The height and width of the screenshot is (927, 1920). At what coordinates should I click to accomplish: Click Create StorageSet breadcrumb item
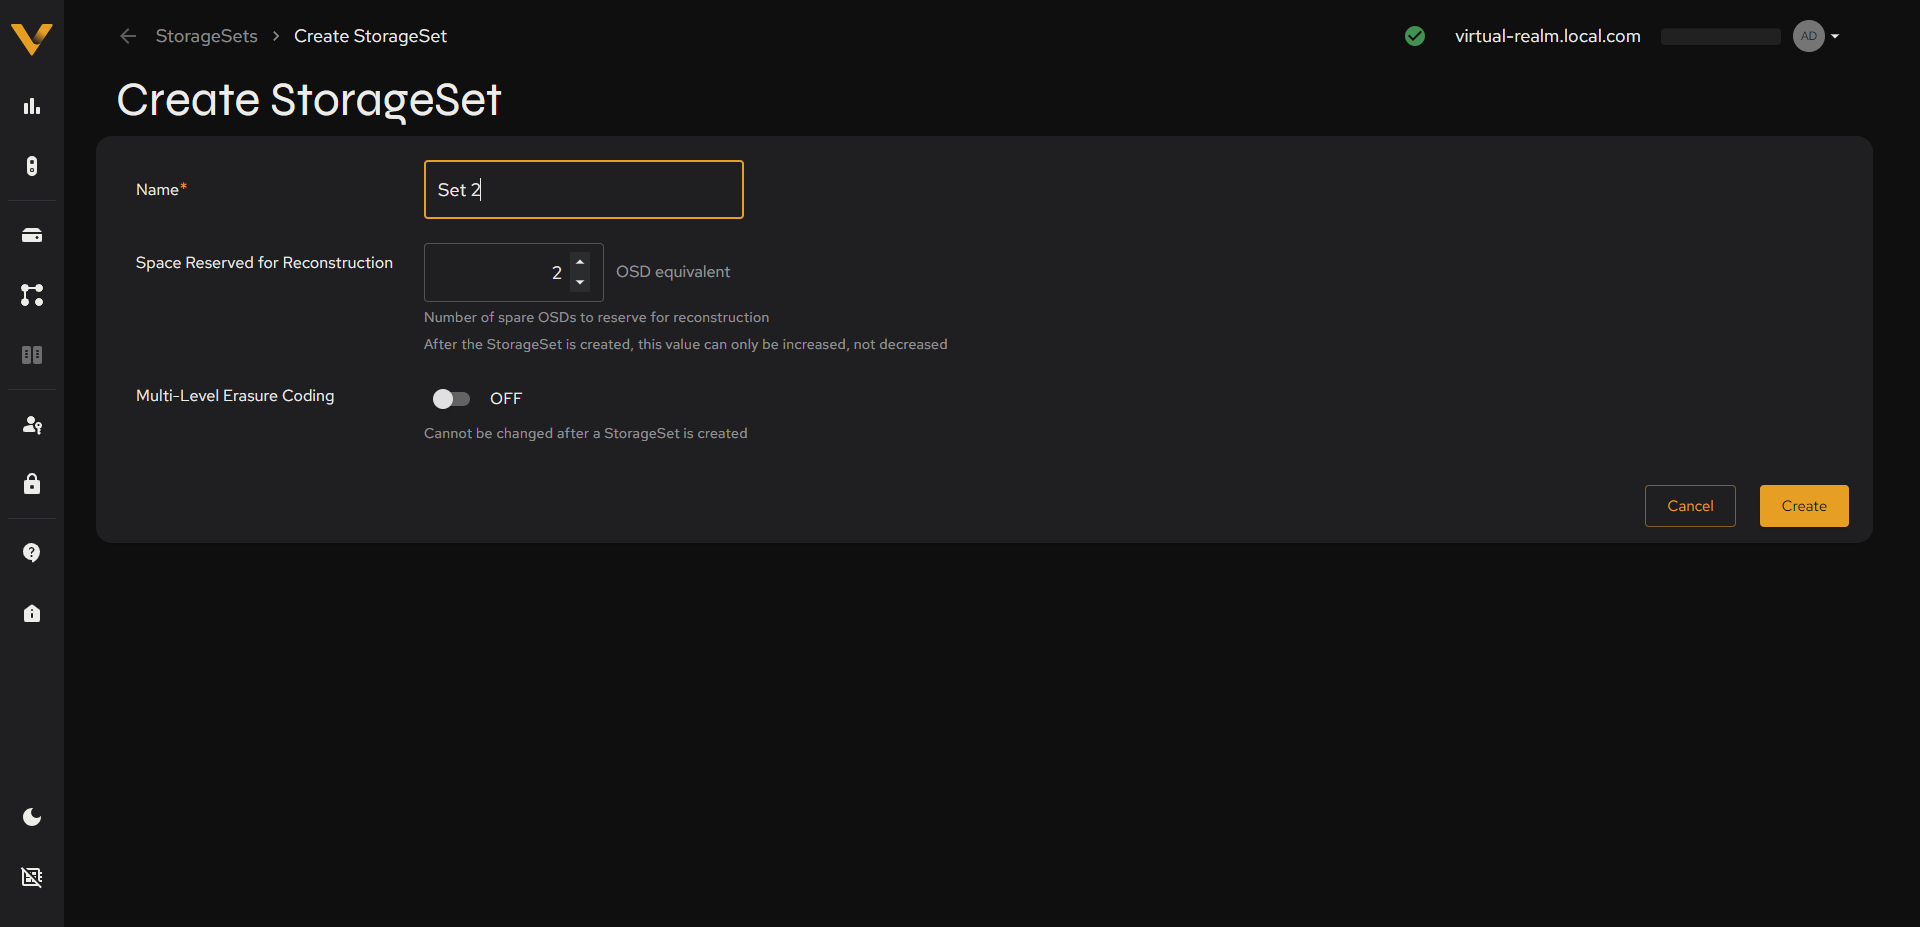pos(370,36)
